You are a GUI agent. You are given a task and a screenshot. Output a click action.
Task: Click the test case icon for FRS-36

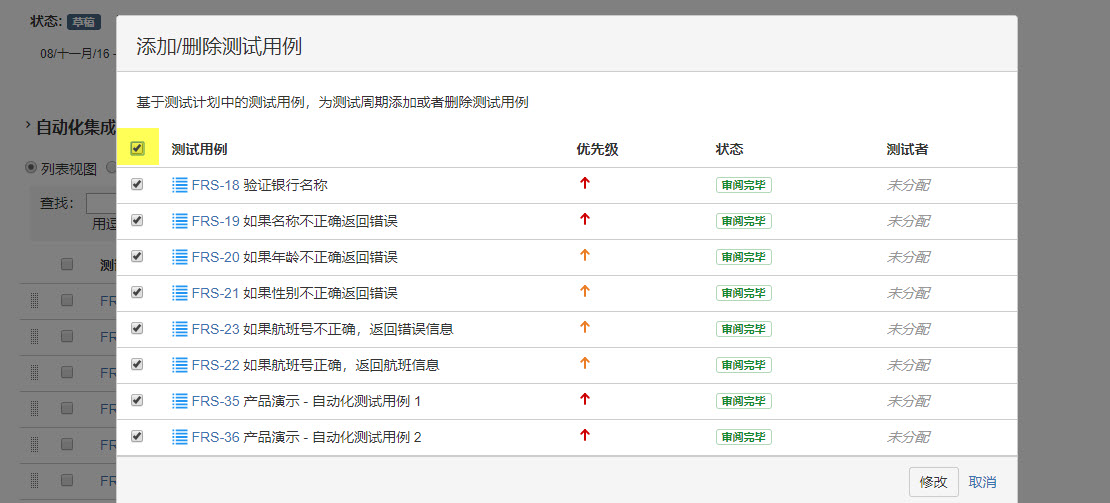pos(180,437)
